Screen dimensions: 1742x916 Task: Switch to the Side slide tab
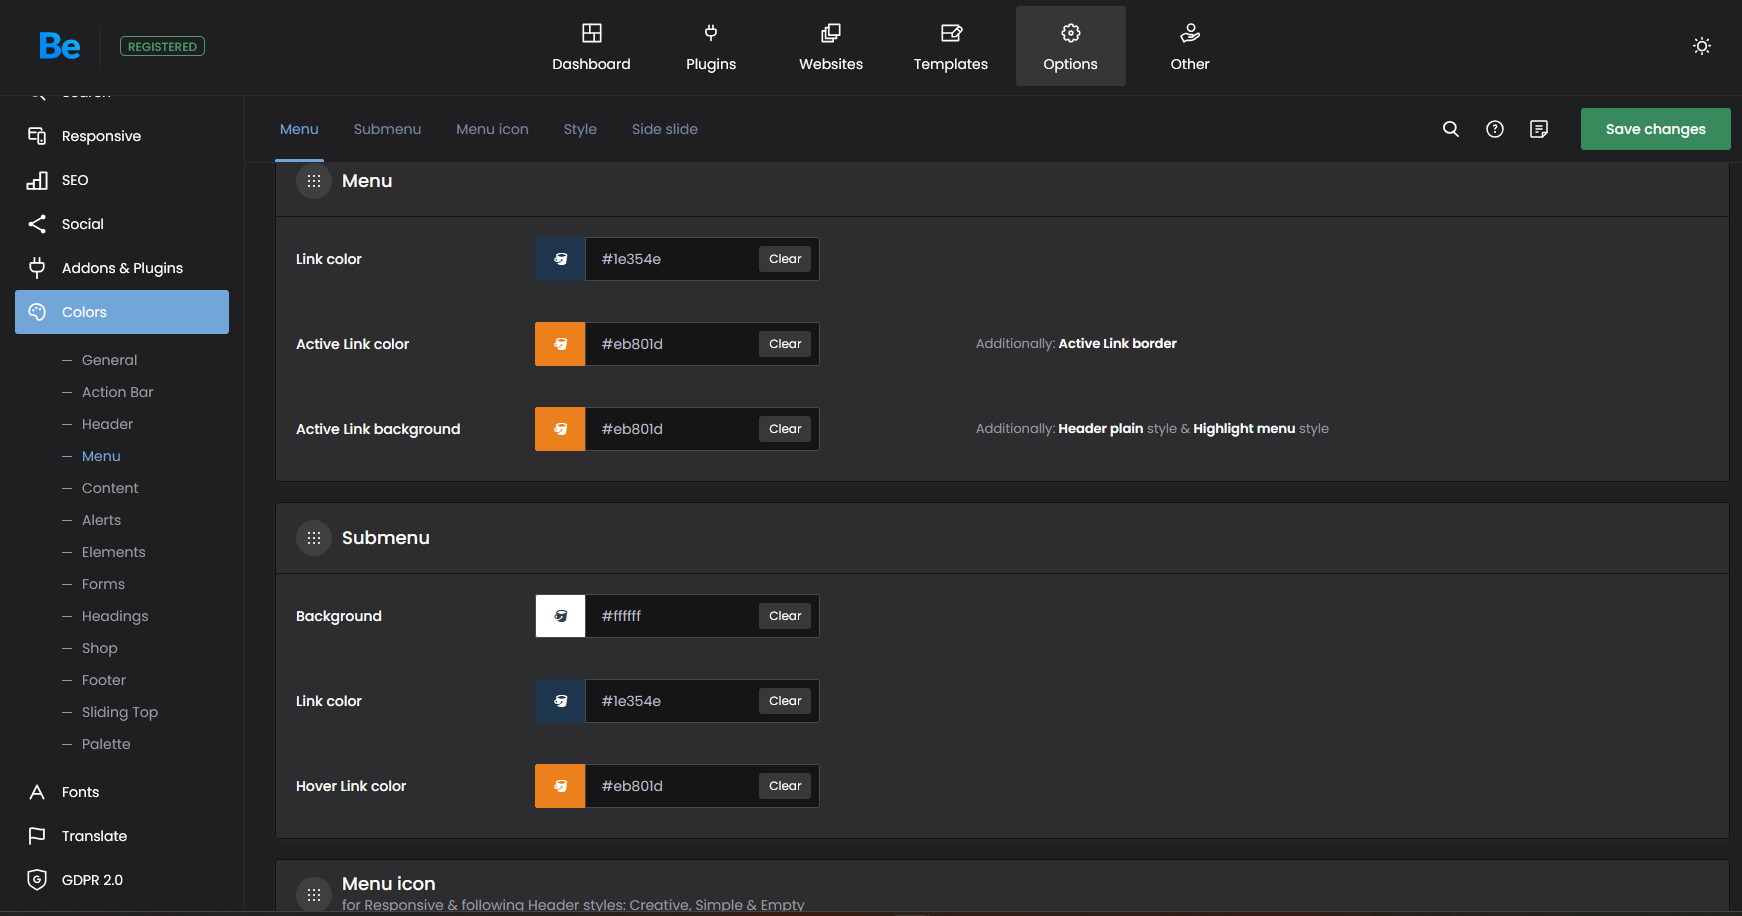(664, 129)
